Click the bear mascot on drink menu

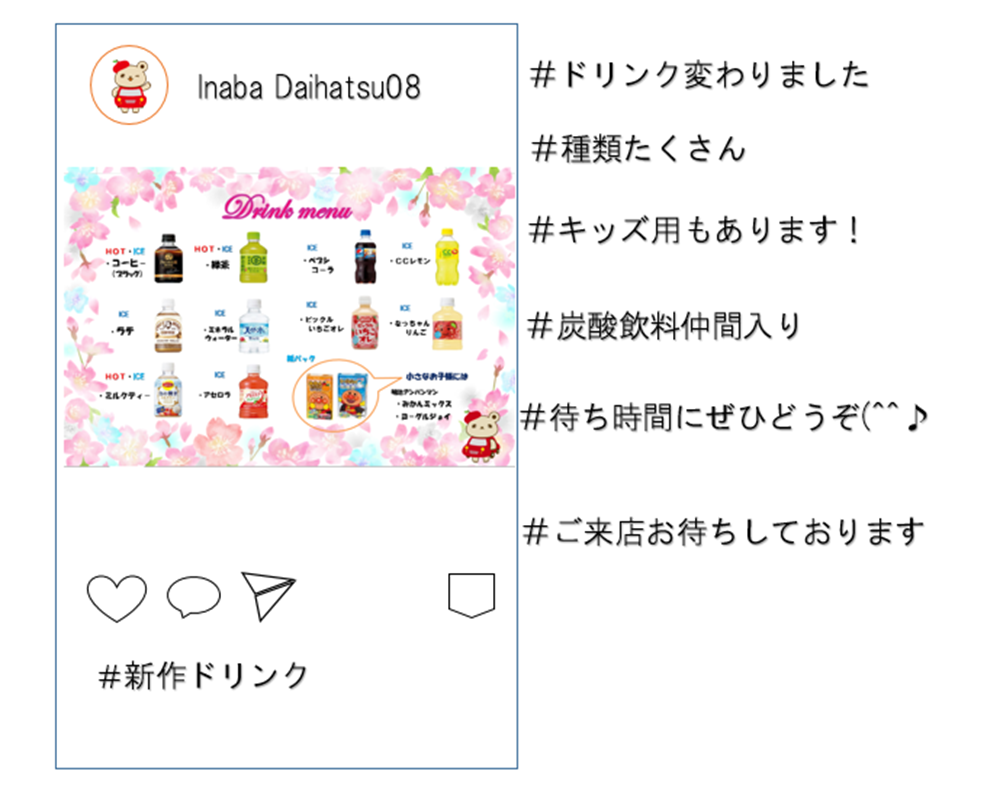[x=483, y=435]
